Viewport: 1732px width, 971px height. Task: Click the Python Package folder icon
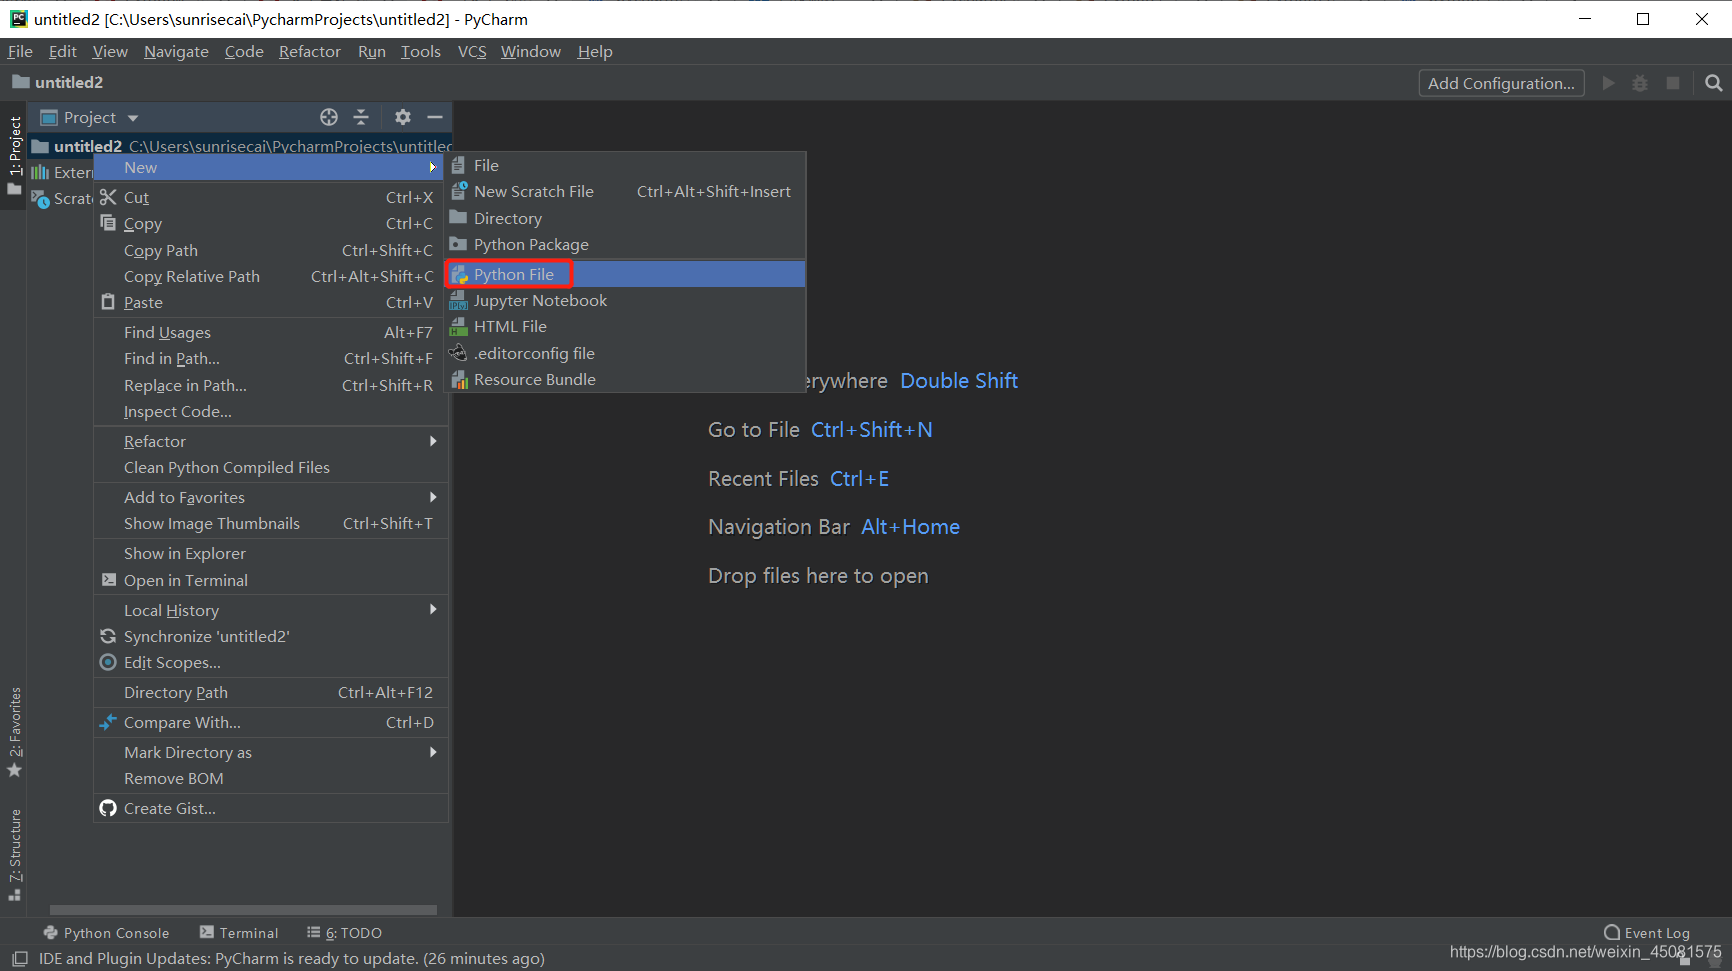[x=459, y=244]
